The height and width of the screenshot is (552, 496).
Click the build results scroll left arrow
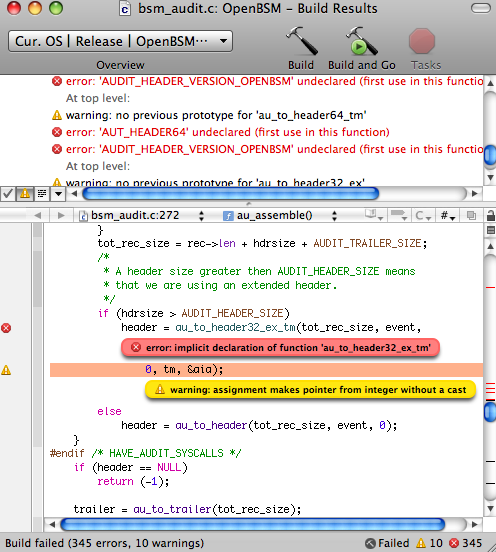coord(74,194)
